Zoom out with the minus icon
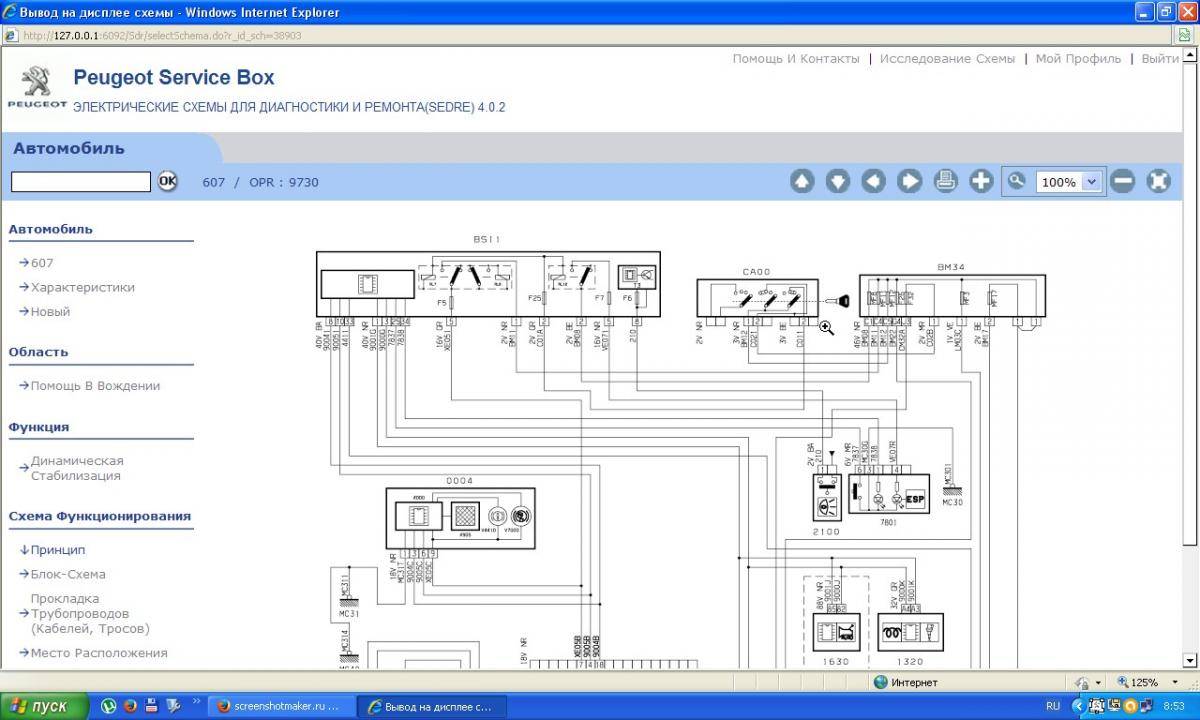This screenshot has height=720, width=1200. tap(1123, 181)
